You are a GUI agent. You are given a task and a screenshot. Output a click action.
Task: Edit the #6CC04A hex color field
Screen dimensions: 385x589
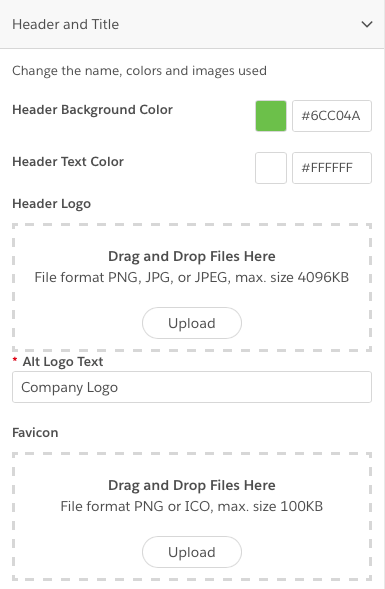332,116
